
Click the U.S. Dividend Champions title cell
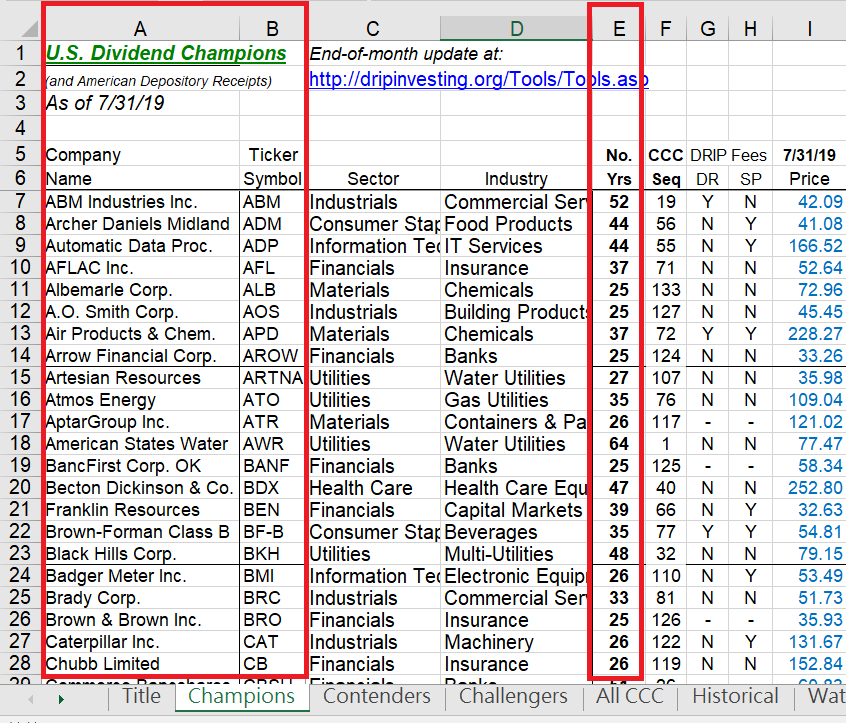(166, 53)
